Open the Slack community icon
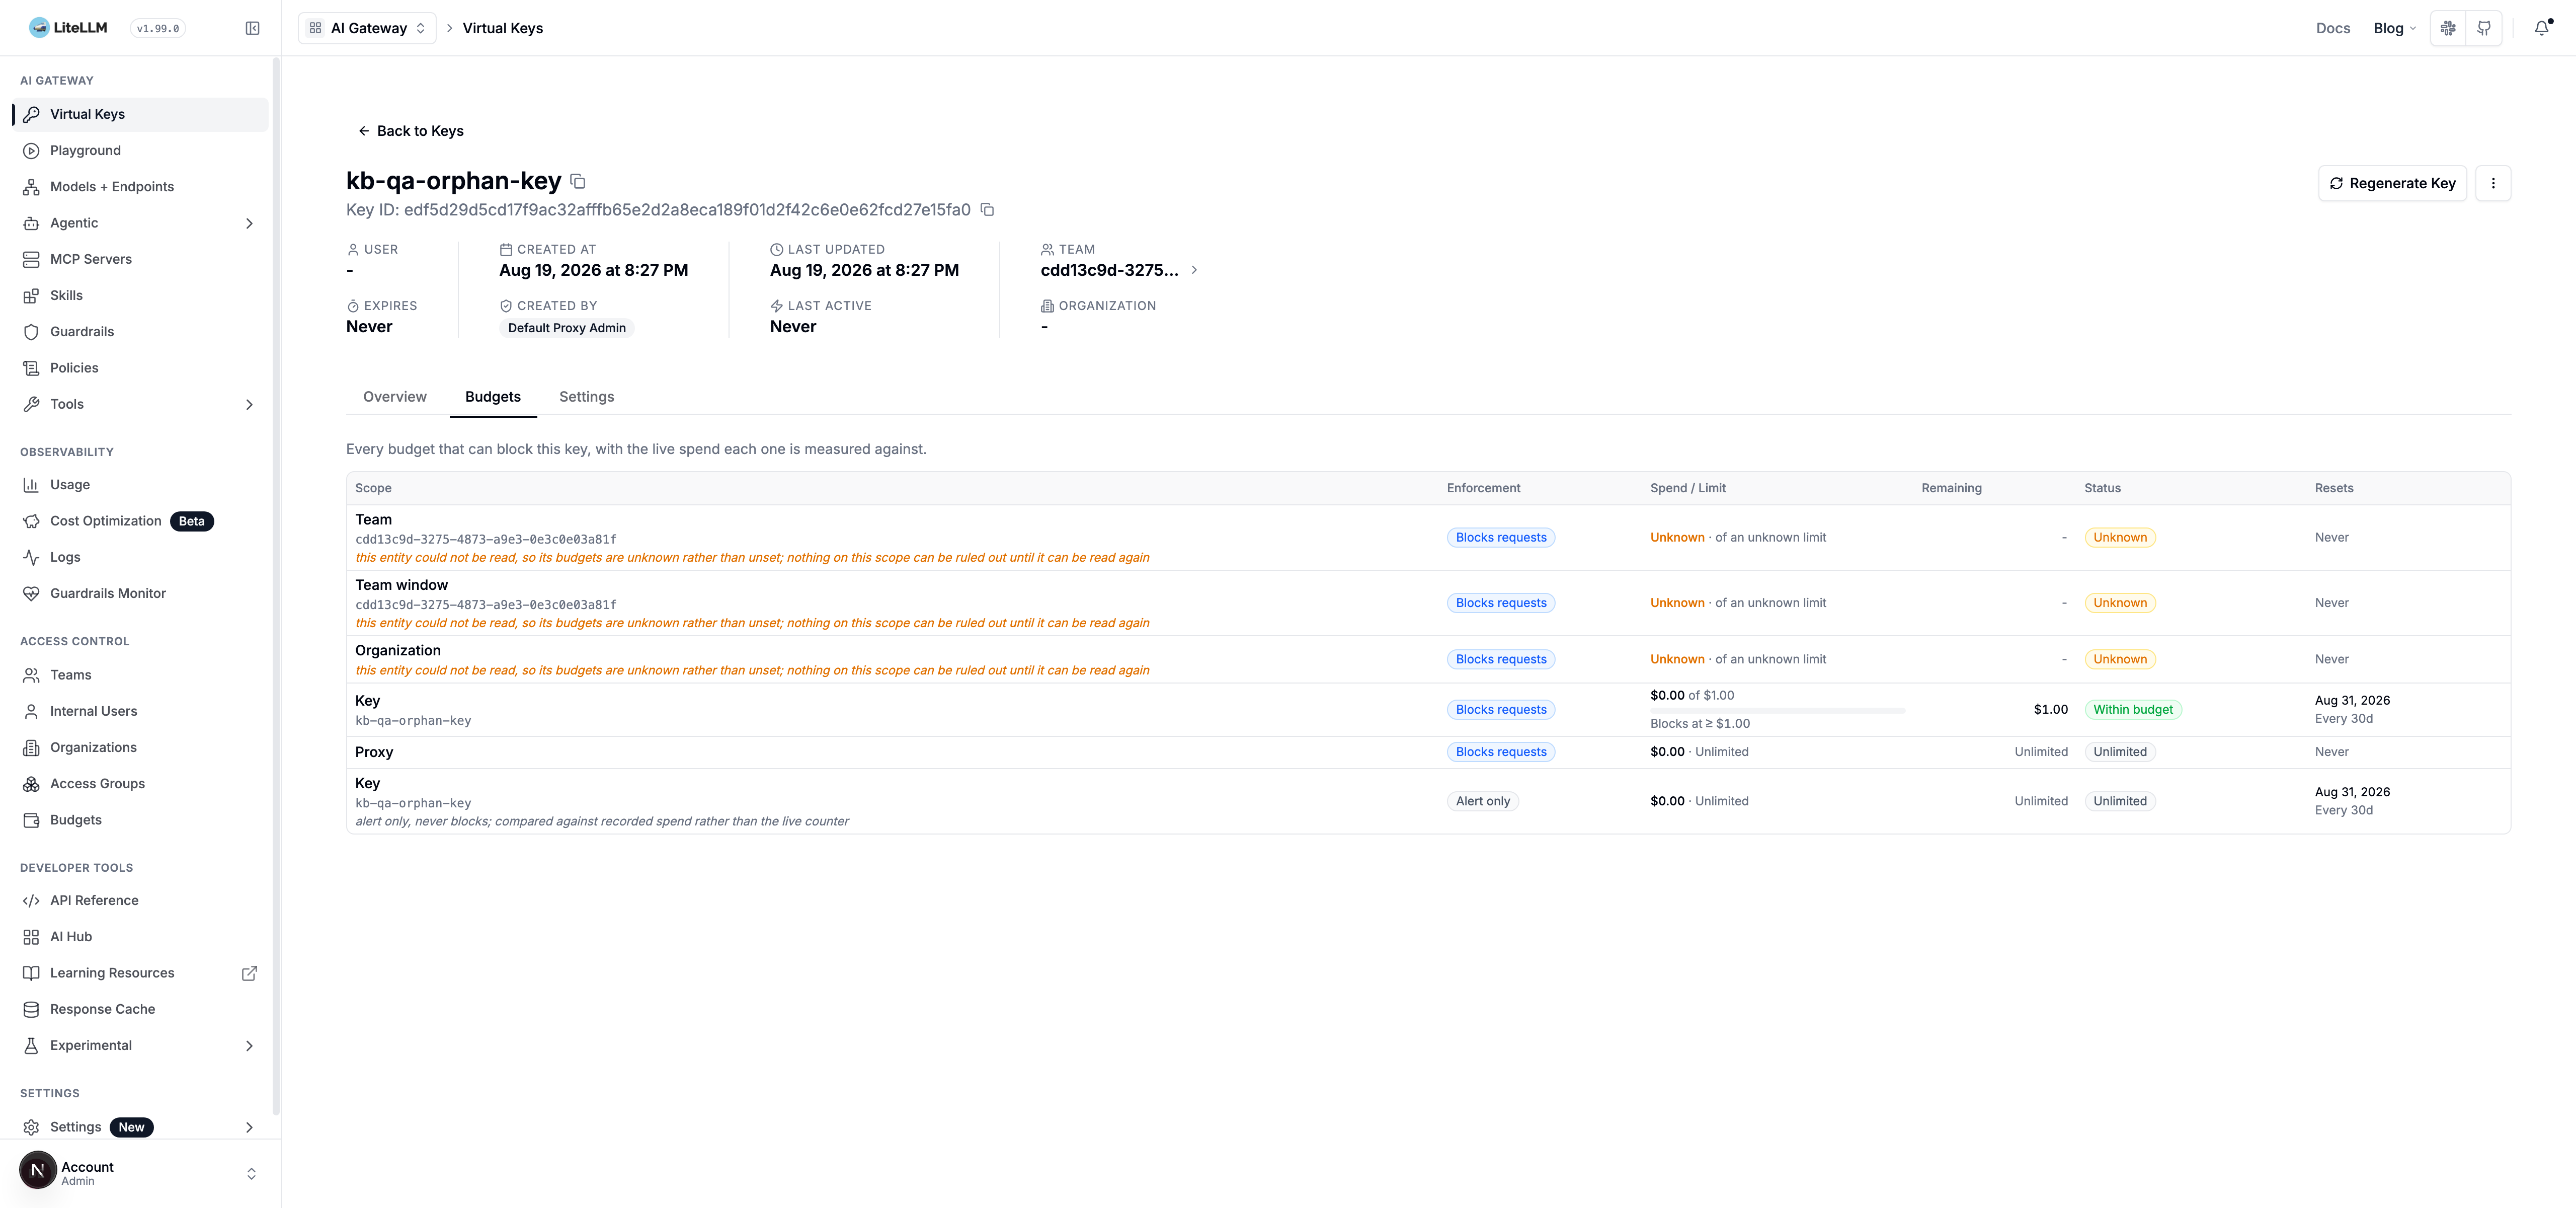 2448,28
